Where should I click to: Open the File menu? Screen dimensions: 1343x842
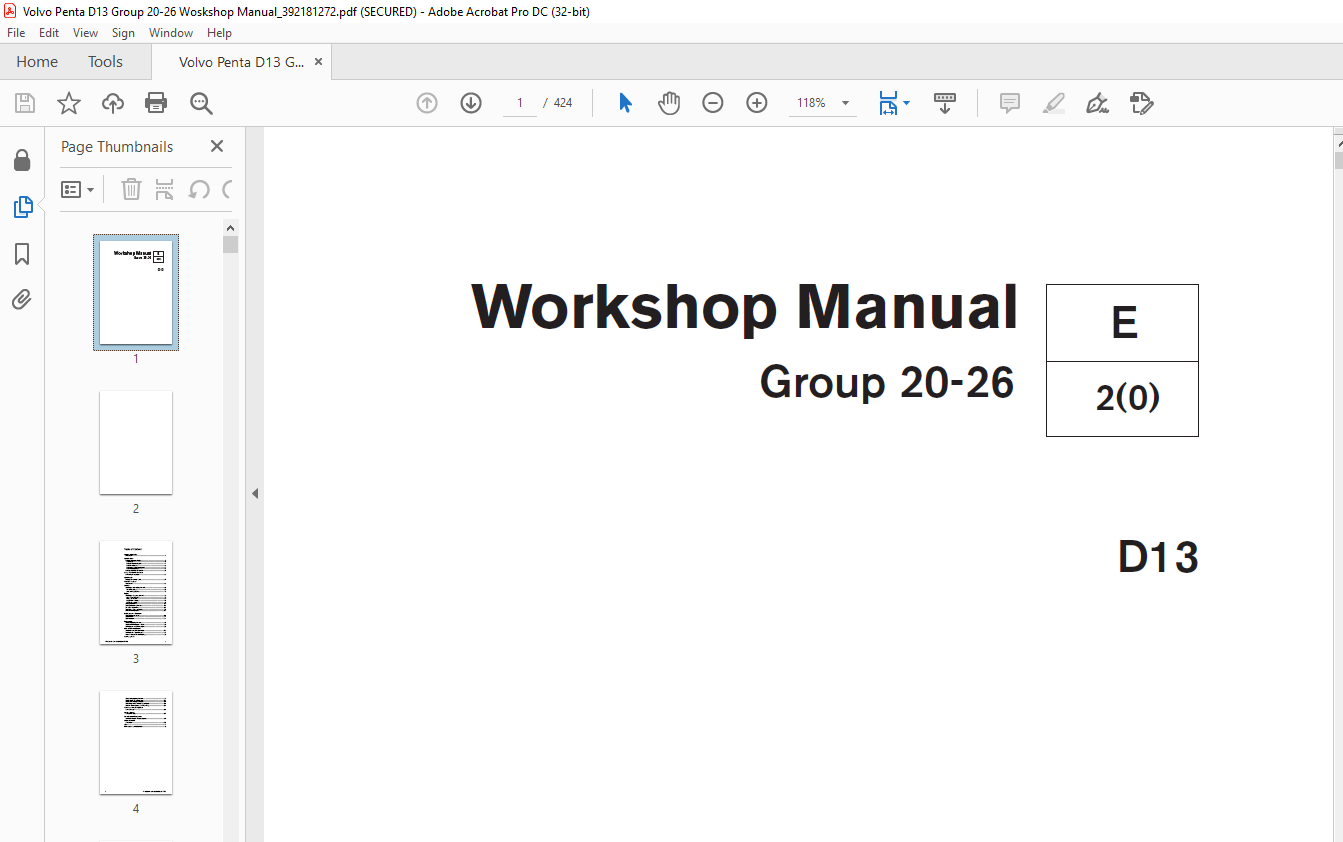pos(16,33)
